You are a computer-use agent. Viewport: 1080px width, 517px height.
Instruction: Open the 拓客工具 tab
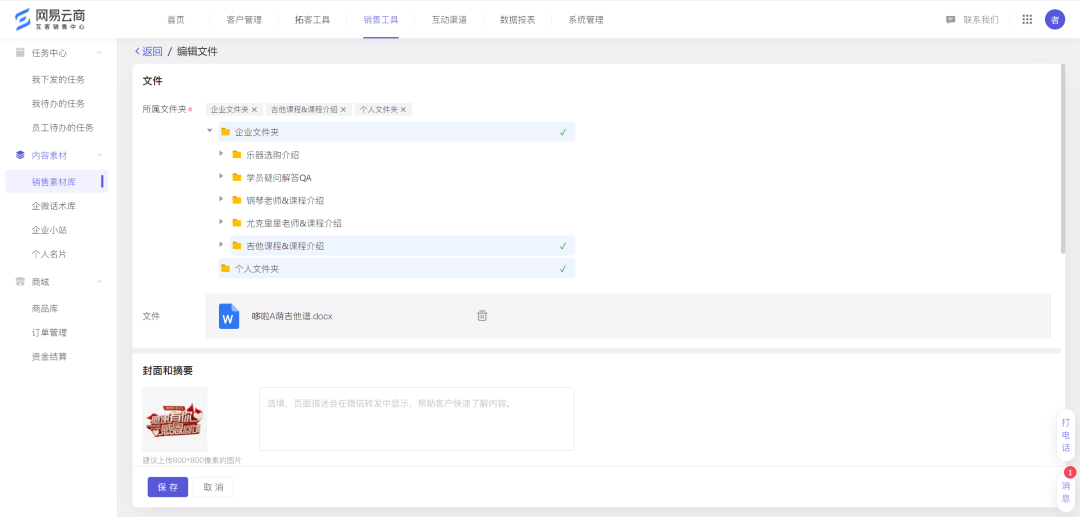pyautogui.click(x=313, y=20)
